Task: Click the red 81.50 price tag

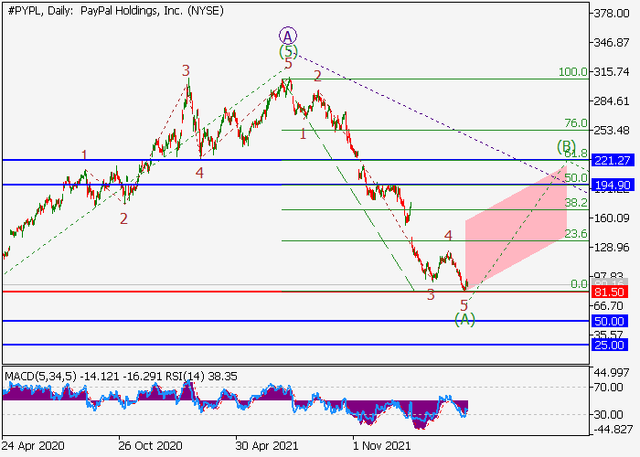Action: (611, 291)
